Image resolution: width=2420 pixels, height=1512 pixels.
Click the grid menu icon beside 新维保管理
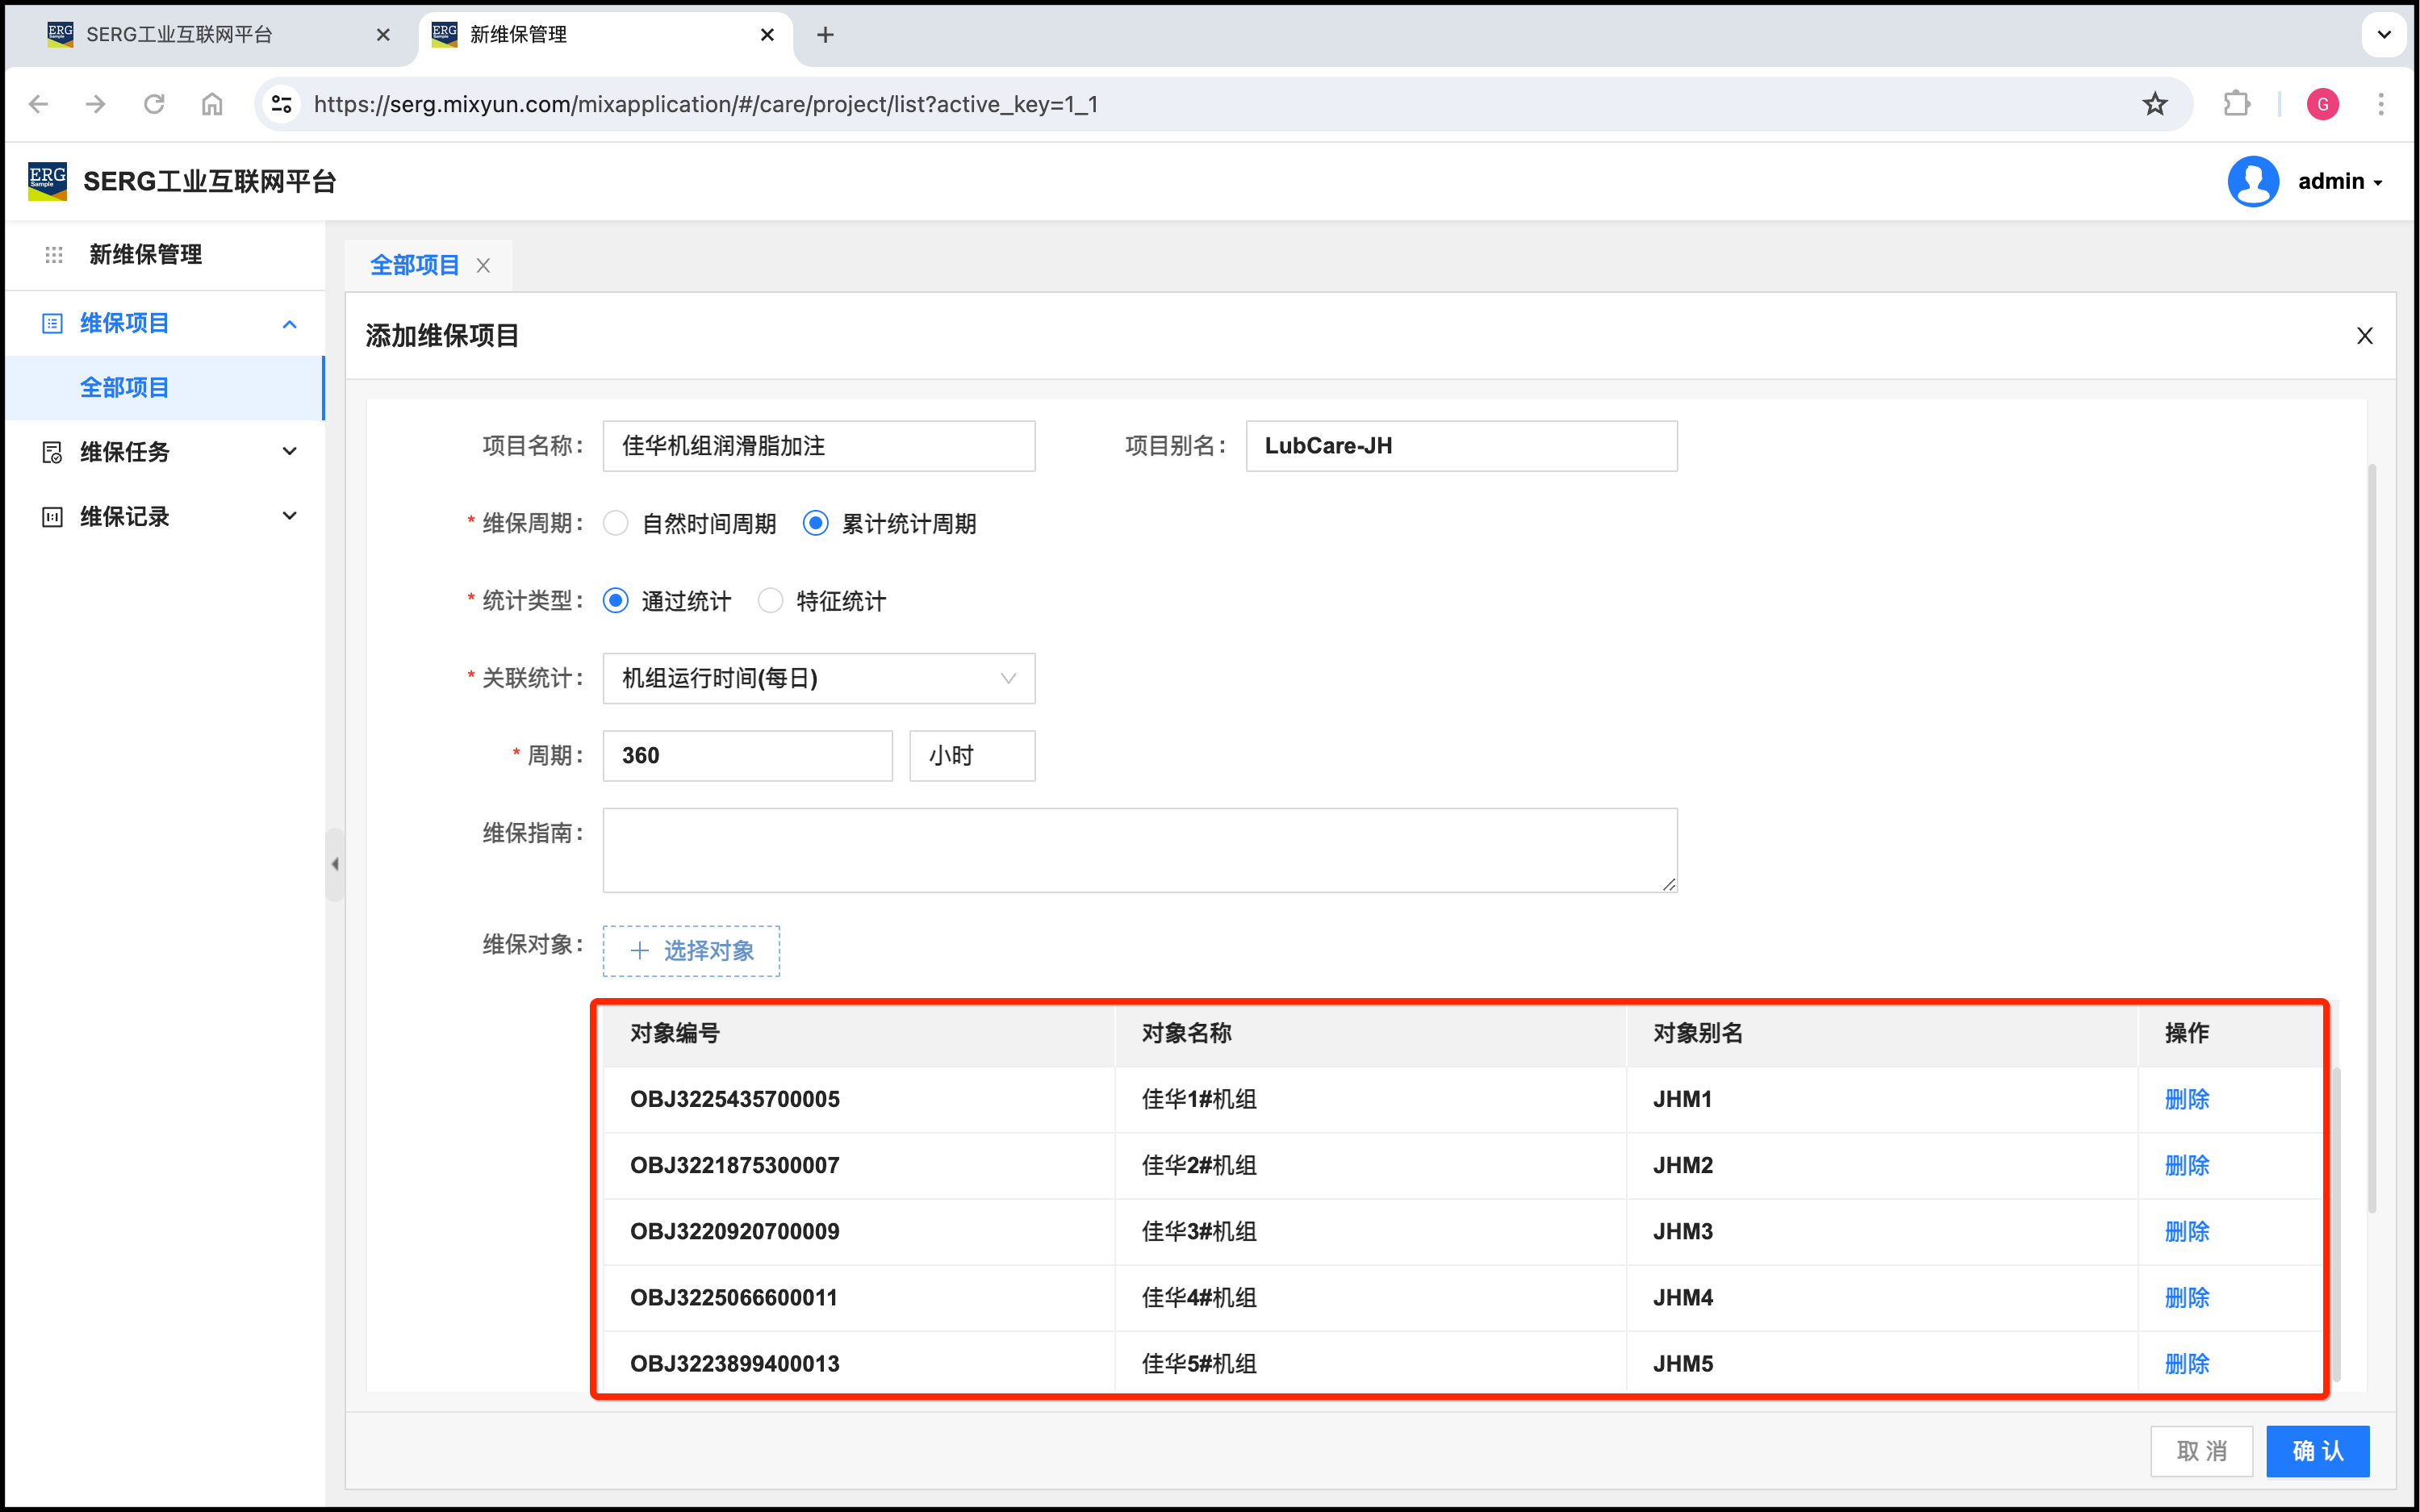[54, 255]
